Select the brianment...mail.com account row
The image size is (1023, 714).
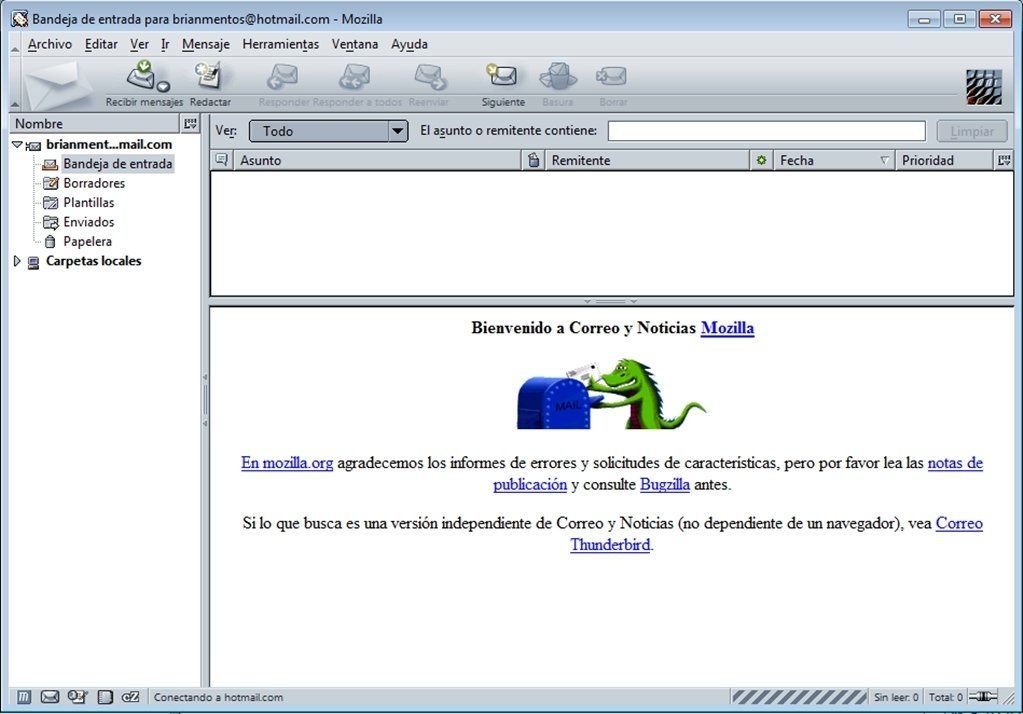coord(109,144)
